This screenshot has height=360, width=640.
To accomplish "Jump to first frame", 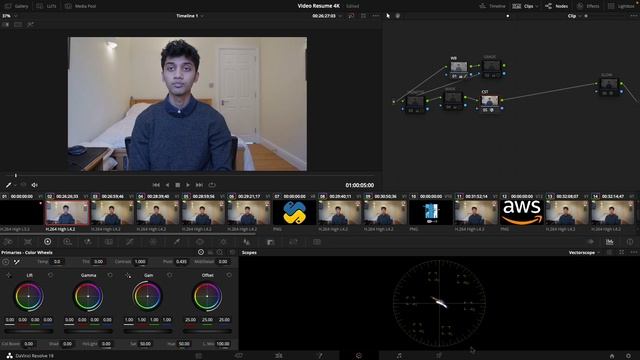I will [x=156, y=185].
